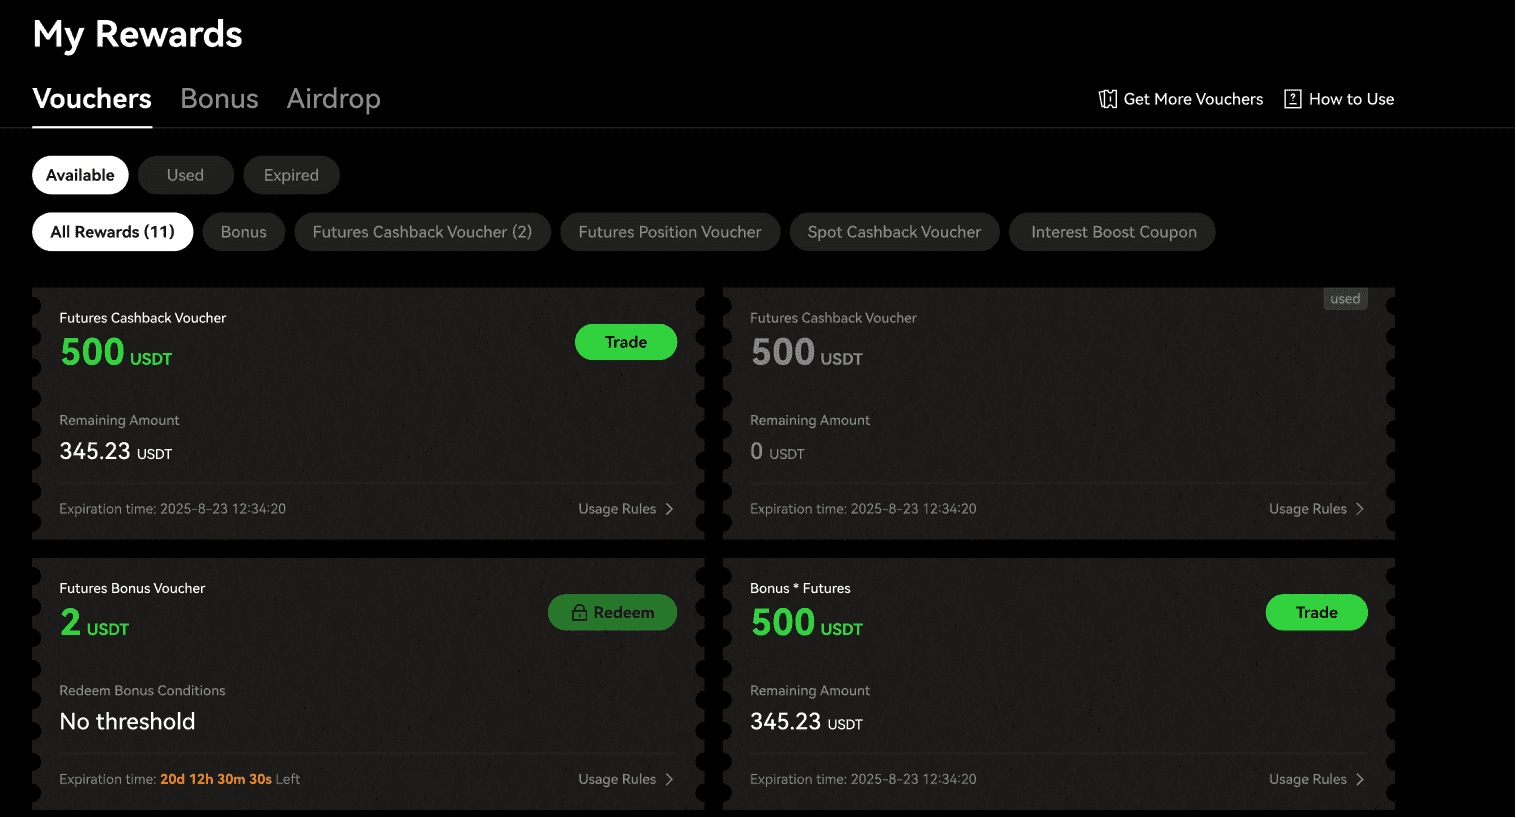Image resolution: width=1516 pixels, height=818 pixels.
Task: Switch to the Bonus tab
Action: [x=219, y=99]
